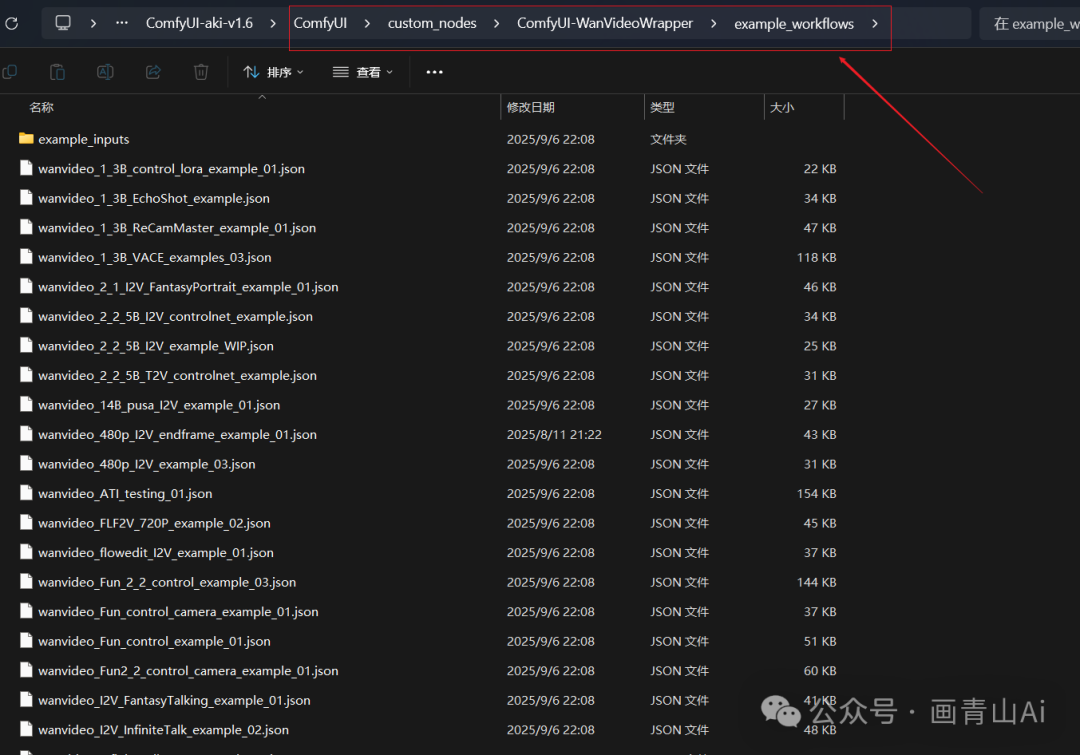The height and width of the screenshot is (755, 1080).
Task: Select wanvideo_Fun_control_camera_example_01.json
Action: click(178, 612)
